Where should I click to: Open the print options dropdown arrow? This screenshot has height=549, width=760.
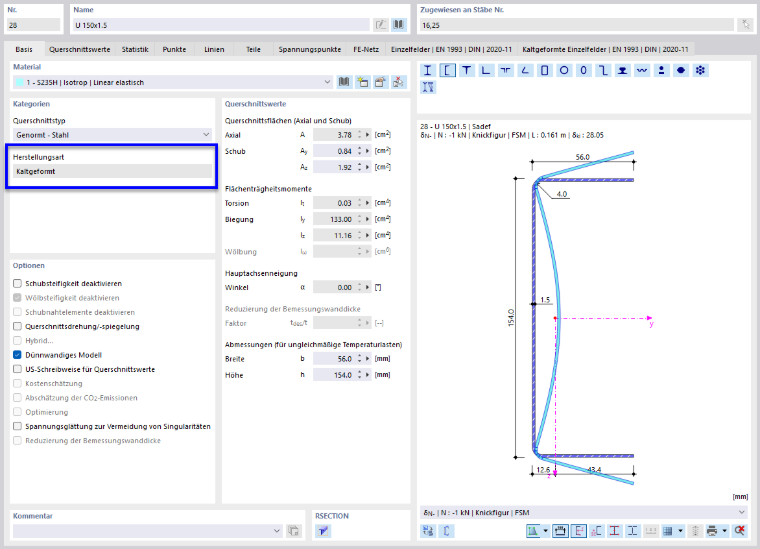click(x=725, y=531)
